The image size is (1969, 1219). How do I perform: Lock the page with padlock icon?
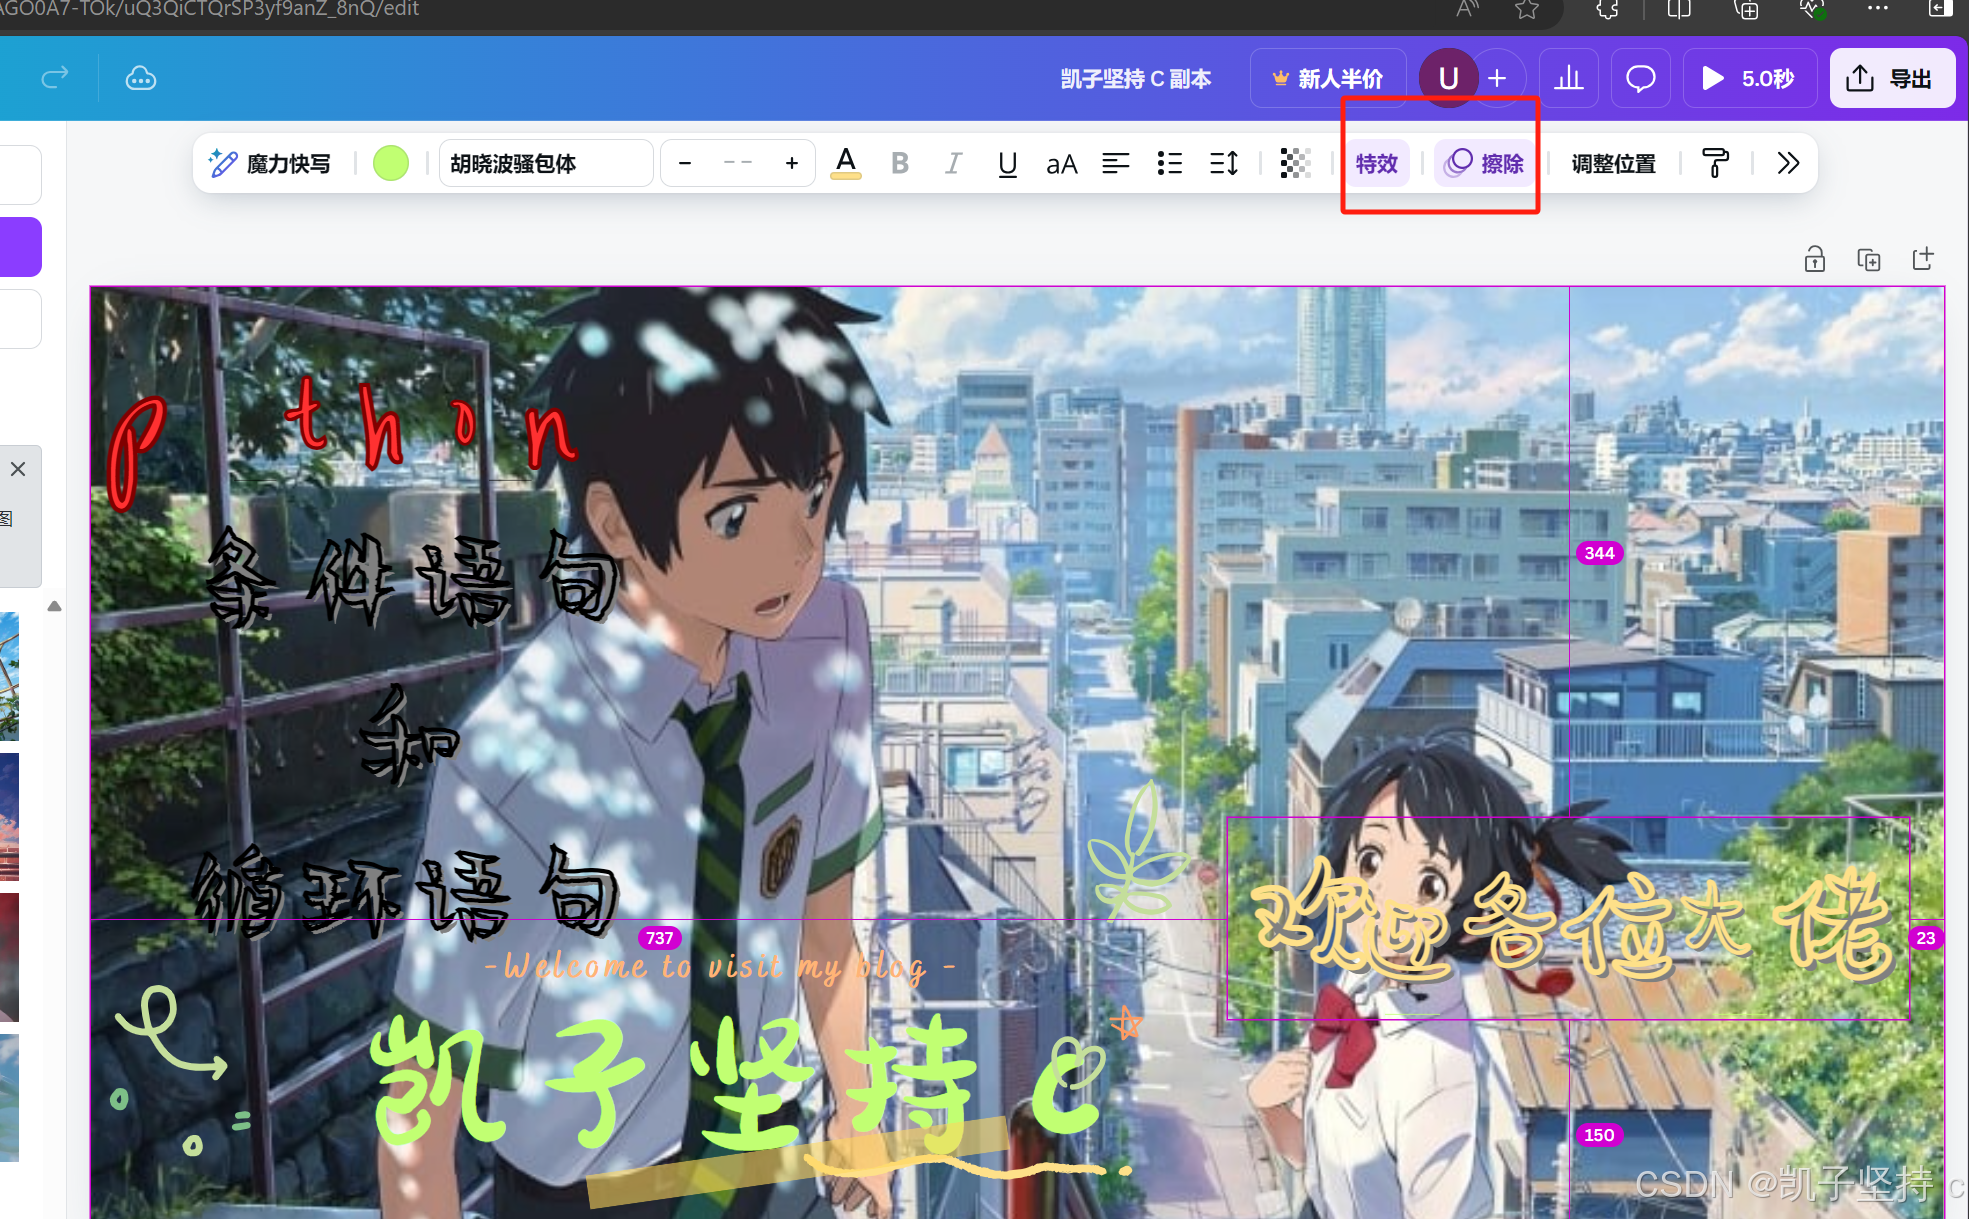tap(1814, 260)
